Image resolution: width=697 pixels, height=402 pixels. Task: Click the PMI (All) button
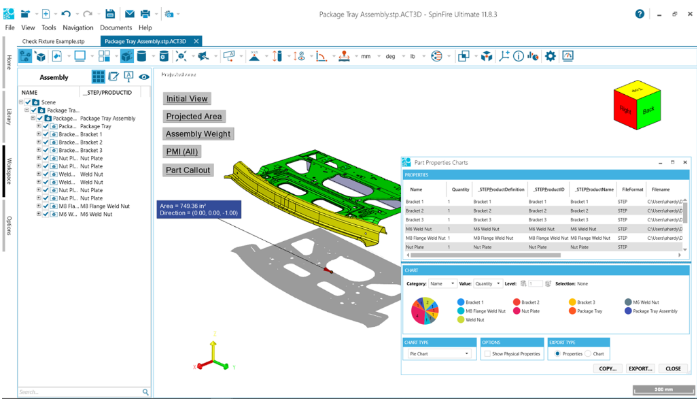pos(182,152)
